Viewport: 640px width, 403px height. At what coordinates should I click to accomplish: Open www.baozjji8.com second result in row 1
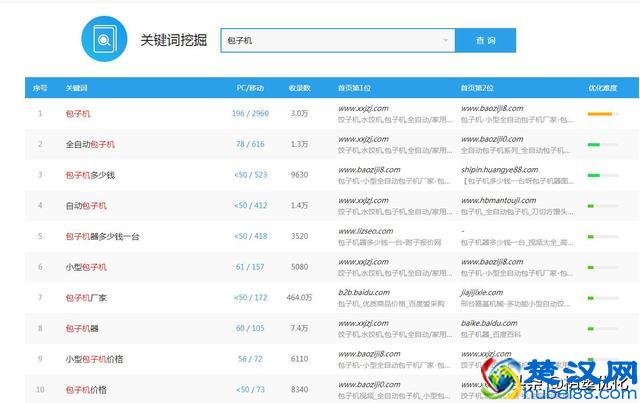(492, 108)
